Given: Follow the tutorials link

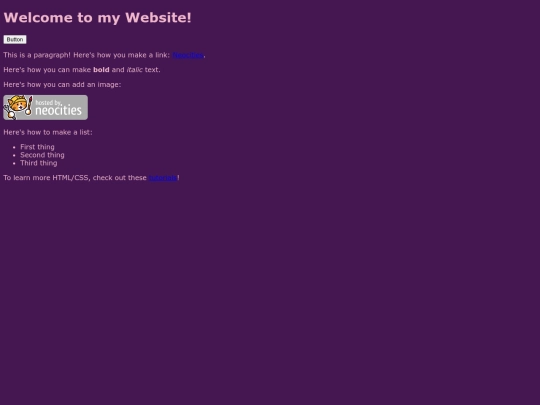Looking at the screenshot, I should pyautogui.click(x=163, y=178).
